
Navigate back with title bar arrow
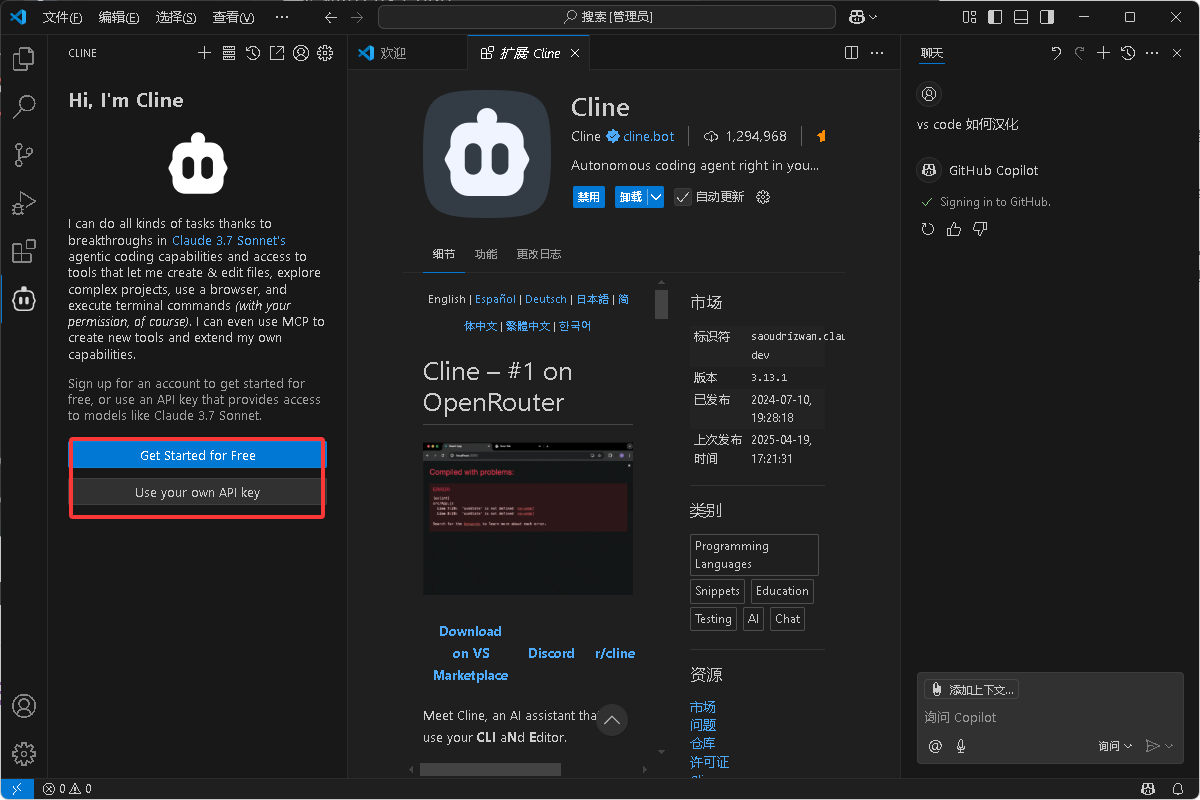pos(331,17)
